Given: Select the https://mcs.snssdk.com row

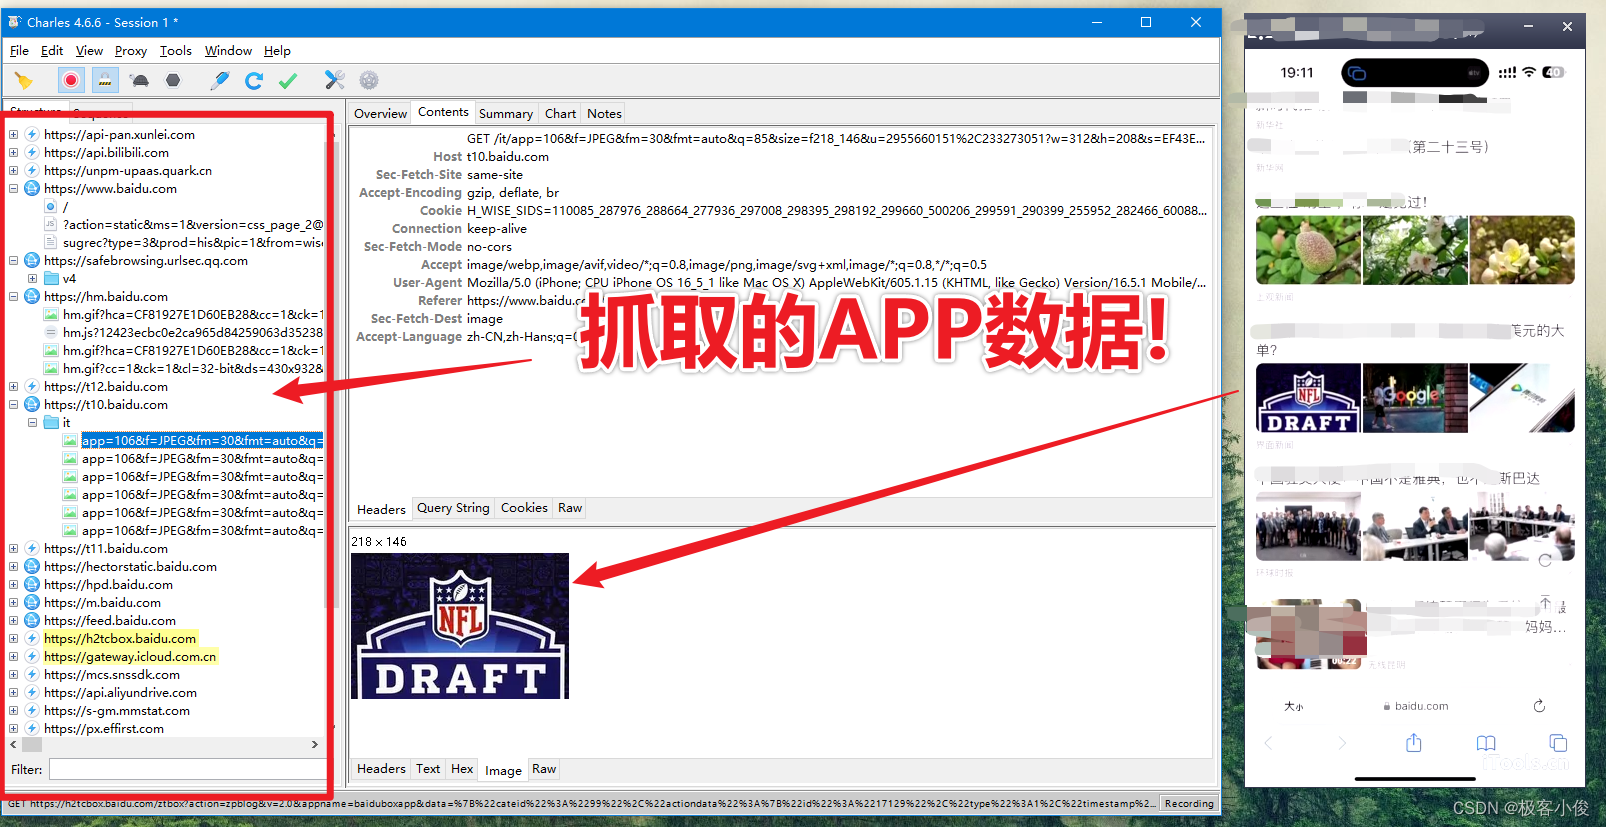Looking at the screenshot, I should point(112,674).
